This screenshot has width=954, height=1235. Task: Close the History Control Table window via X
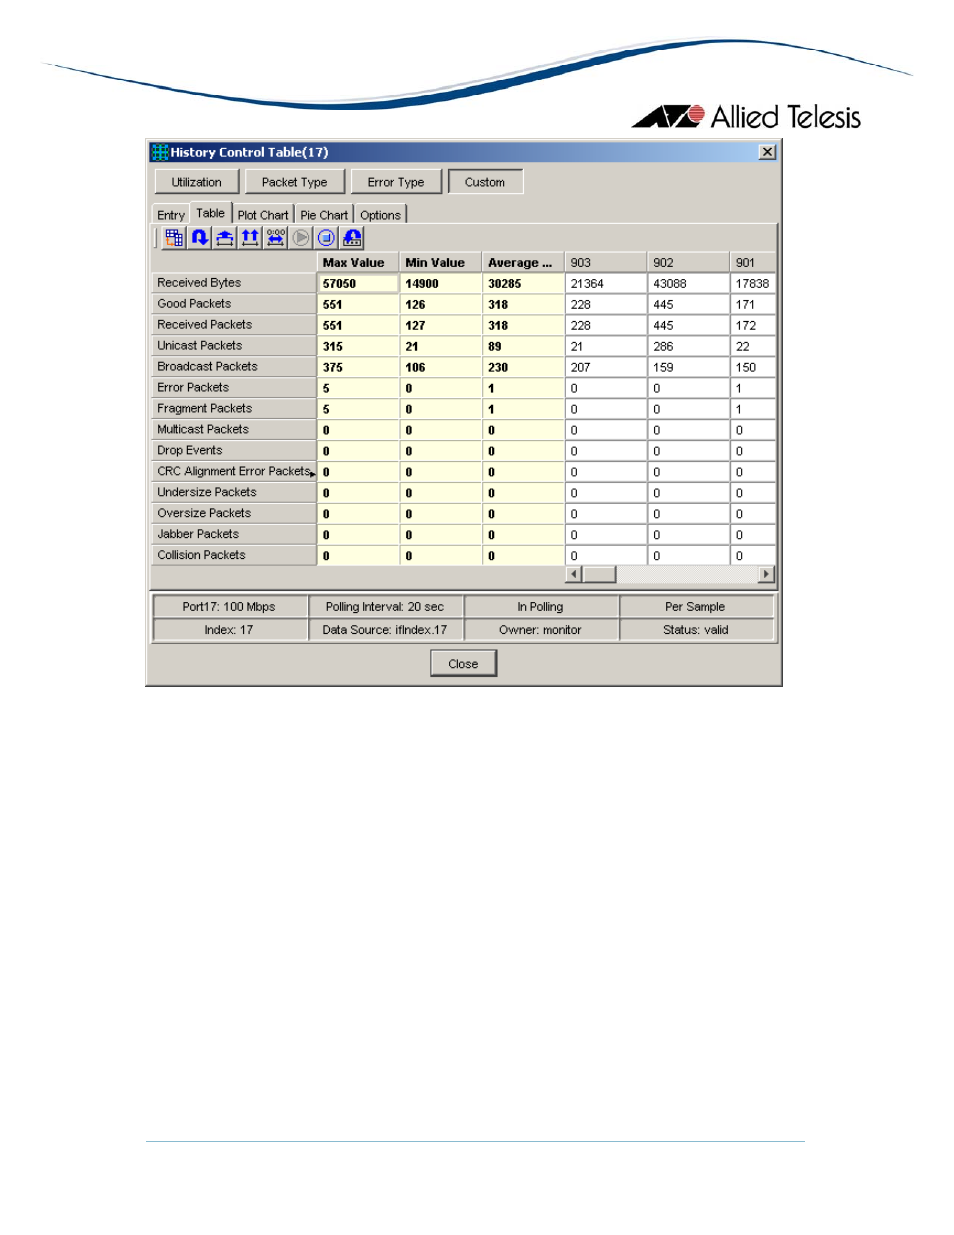[767, 152]
